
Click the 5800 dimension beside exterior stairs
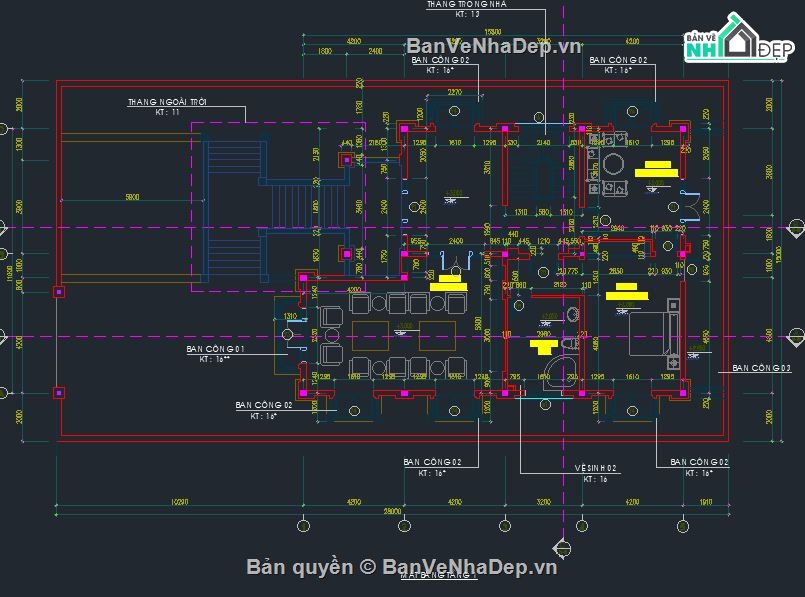point(125,196)
